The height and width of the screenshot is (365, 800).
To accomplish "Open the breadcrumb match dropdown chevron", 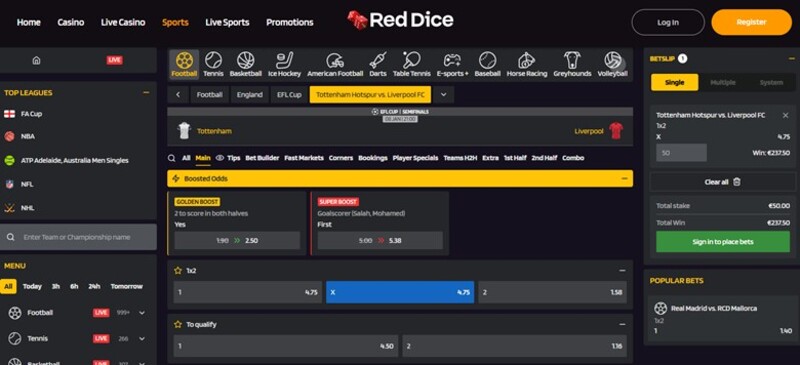I will click(x=443, y=94).
